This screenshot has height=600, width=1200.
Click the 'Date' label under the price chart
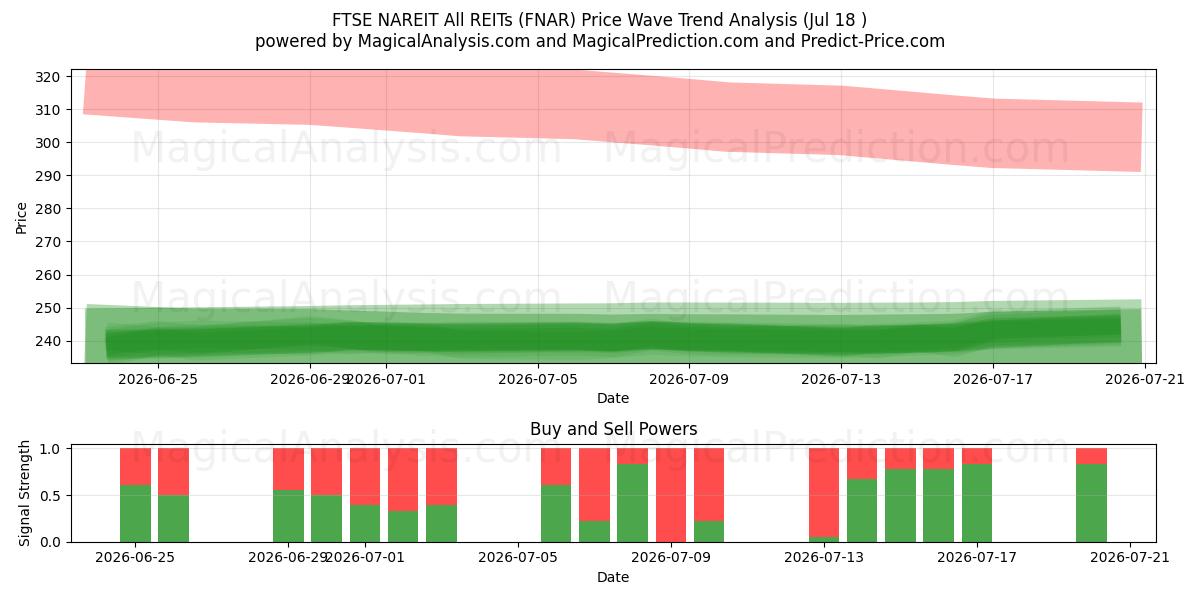pyautogui.click(x=613, y=398)
